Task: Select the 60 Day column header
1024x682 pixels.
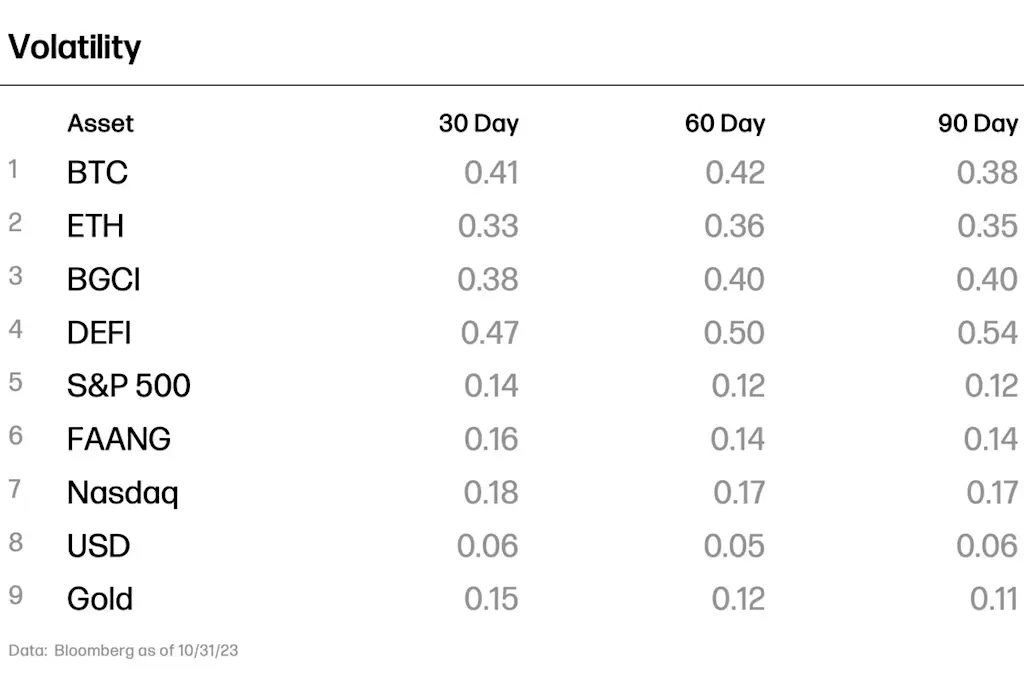Action: (725, 123)
